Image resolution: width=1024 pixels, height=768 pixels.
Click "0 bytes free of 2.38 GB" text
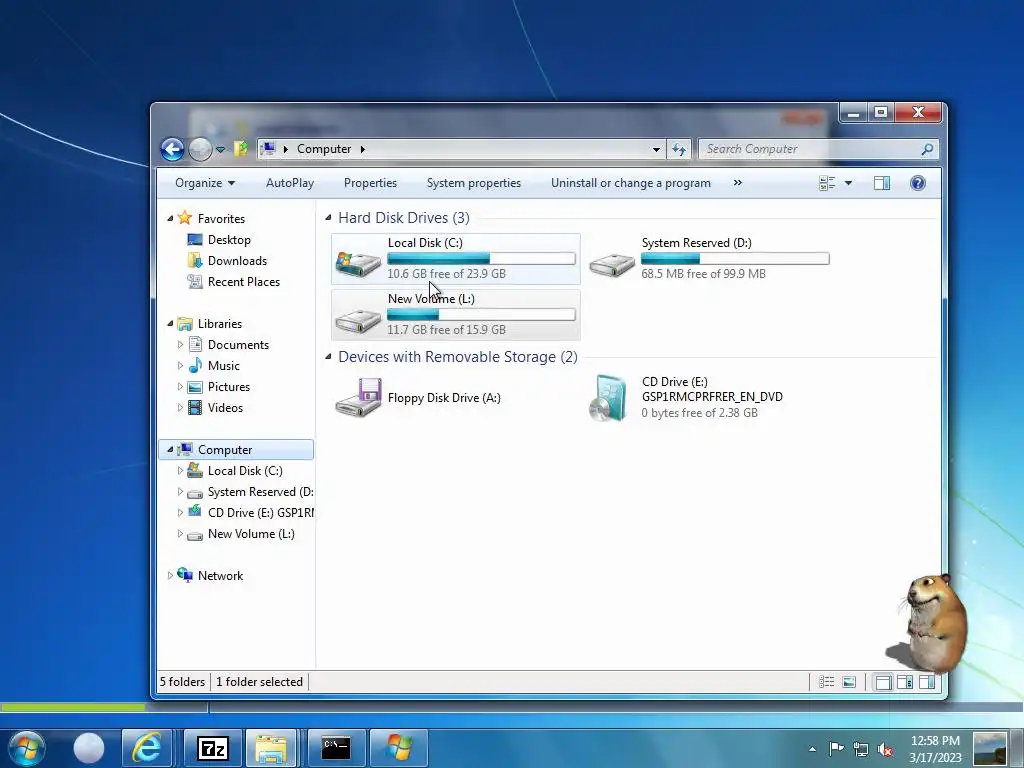[x=699, y=413]
